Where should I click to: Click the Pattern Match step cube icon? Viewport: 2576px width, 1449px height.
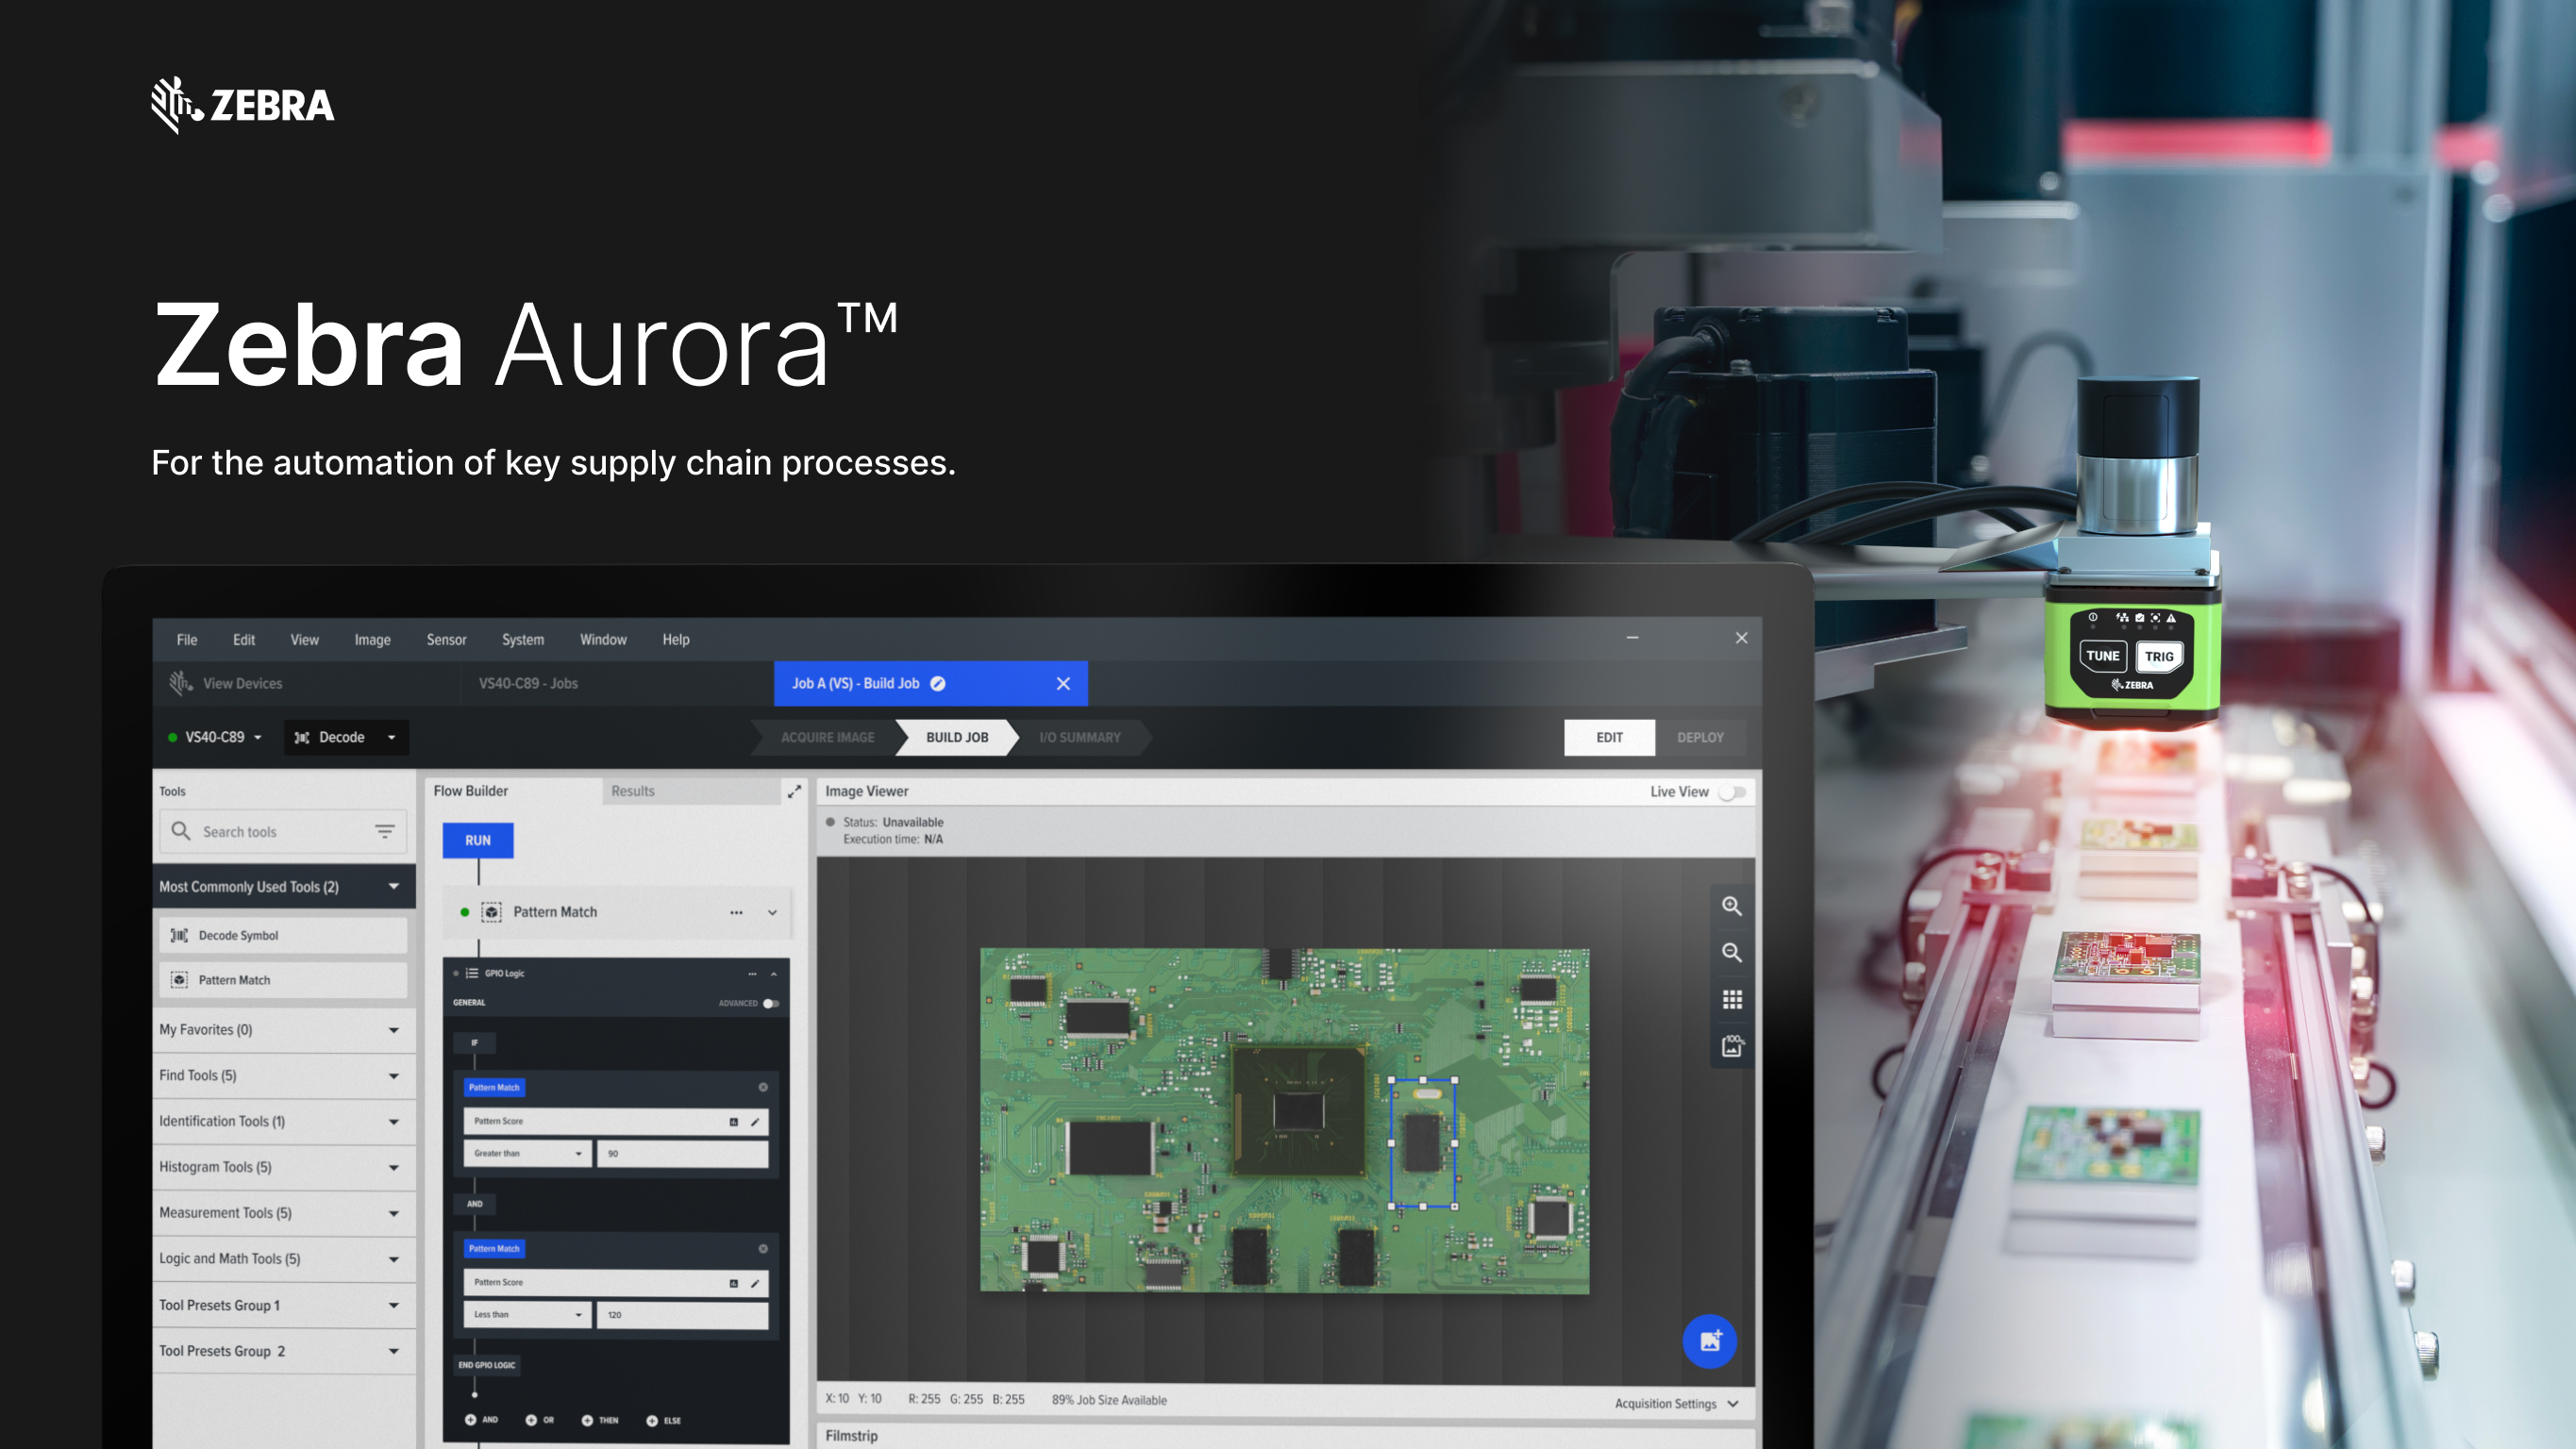[x=492, y=912]
